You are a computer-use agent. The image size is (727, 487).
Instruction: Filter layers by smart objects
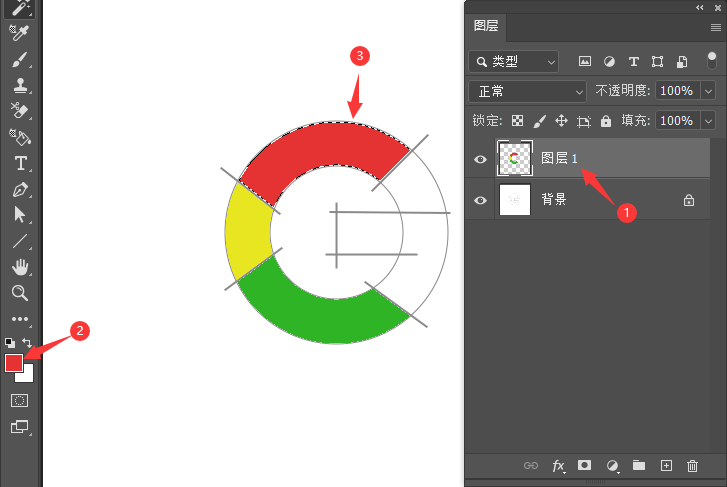(x=682, y=62)
